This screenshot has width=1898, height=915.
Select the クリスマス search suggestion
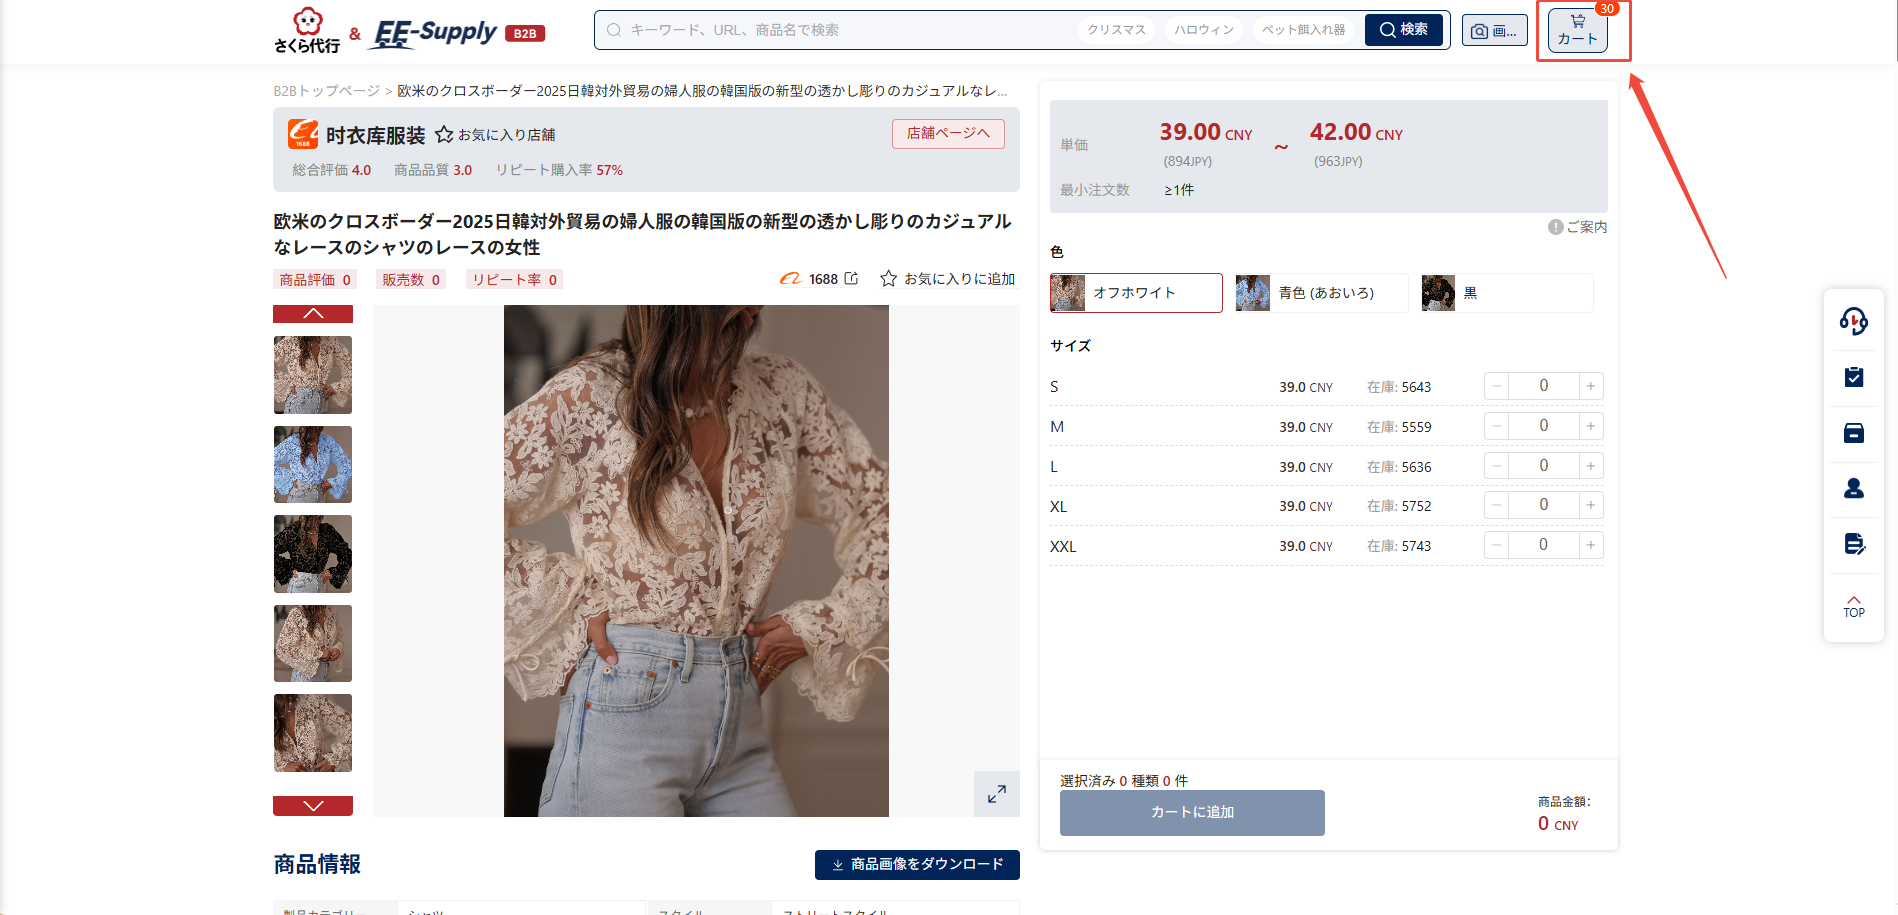(x=1116, y=29)
